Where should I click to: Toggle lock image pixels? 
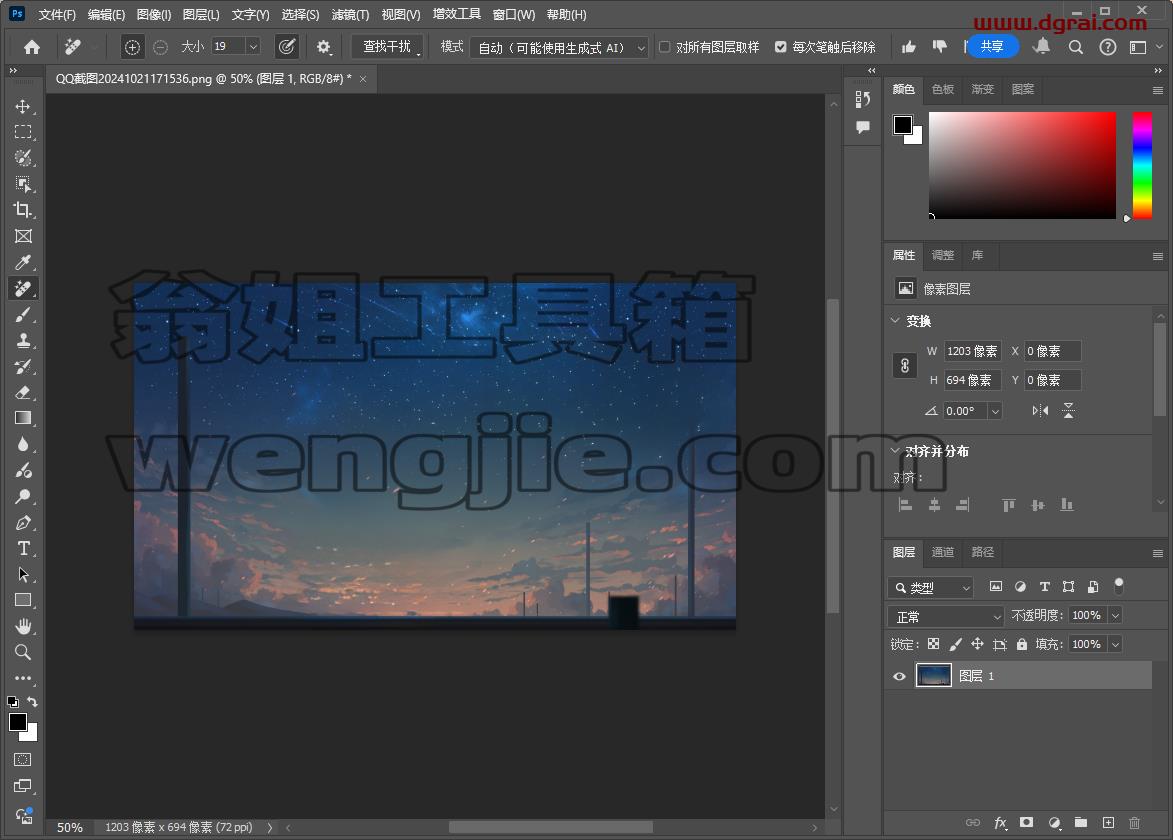pos(955,644)
